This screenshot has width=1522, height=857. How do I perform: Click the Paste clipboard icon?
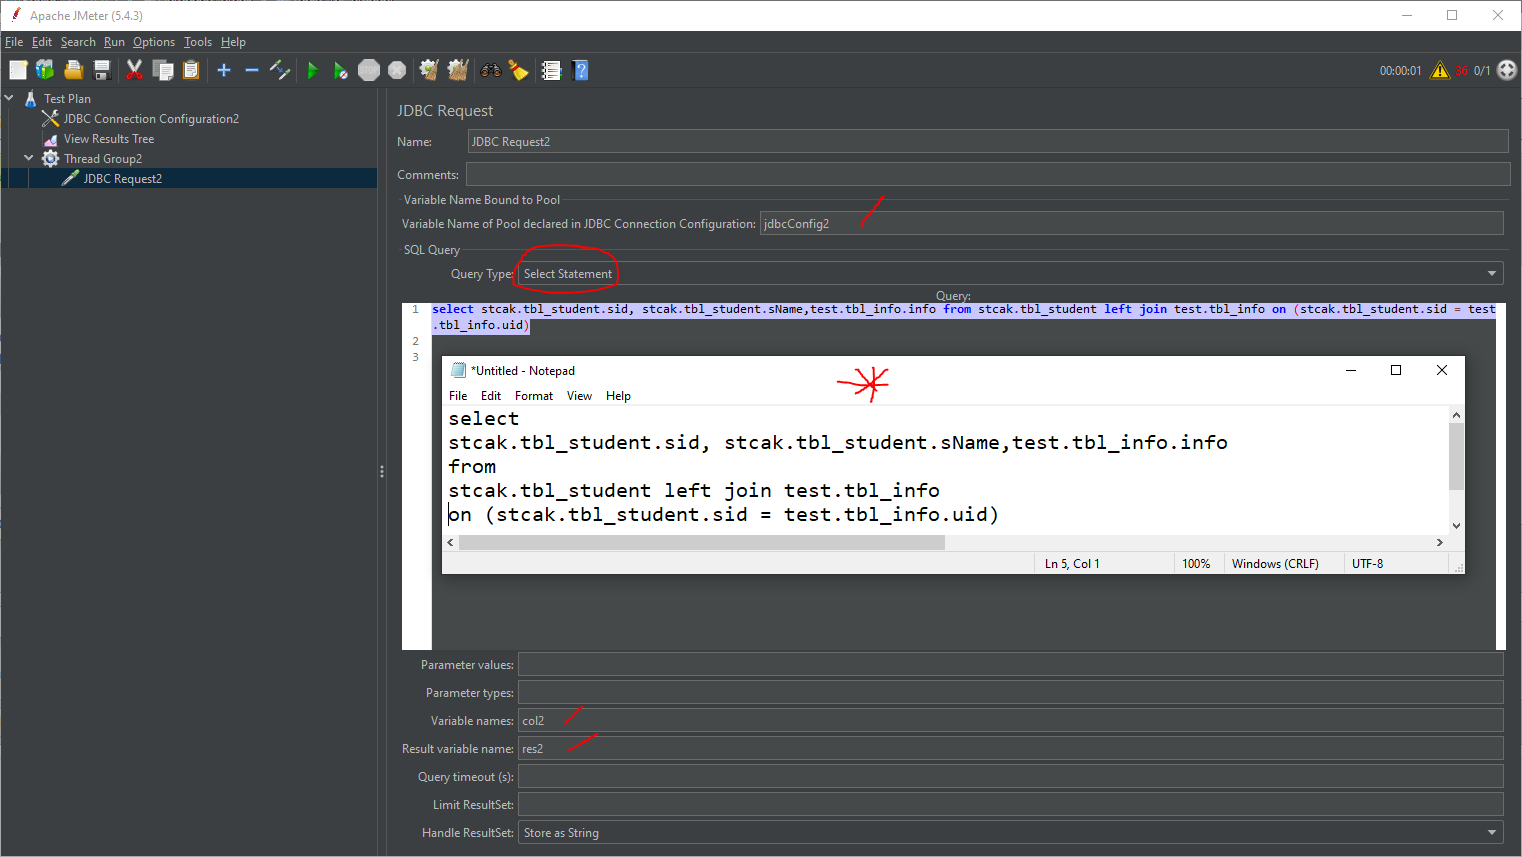pyautogui.click(x=190, y=70)
